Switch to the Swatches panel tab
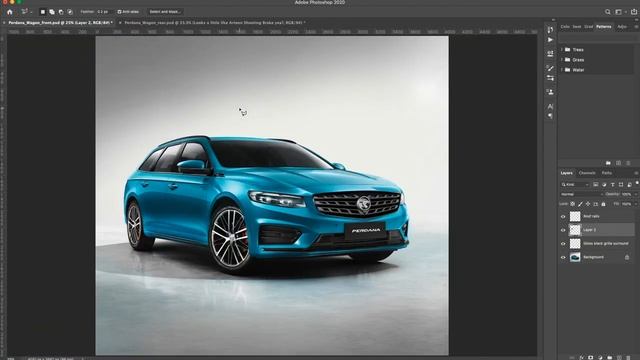Image resolution: width=640 pixels, height=360 pixels. coord(577,27)
